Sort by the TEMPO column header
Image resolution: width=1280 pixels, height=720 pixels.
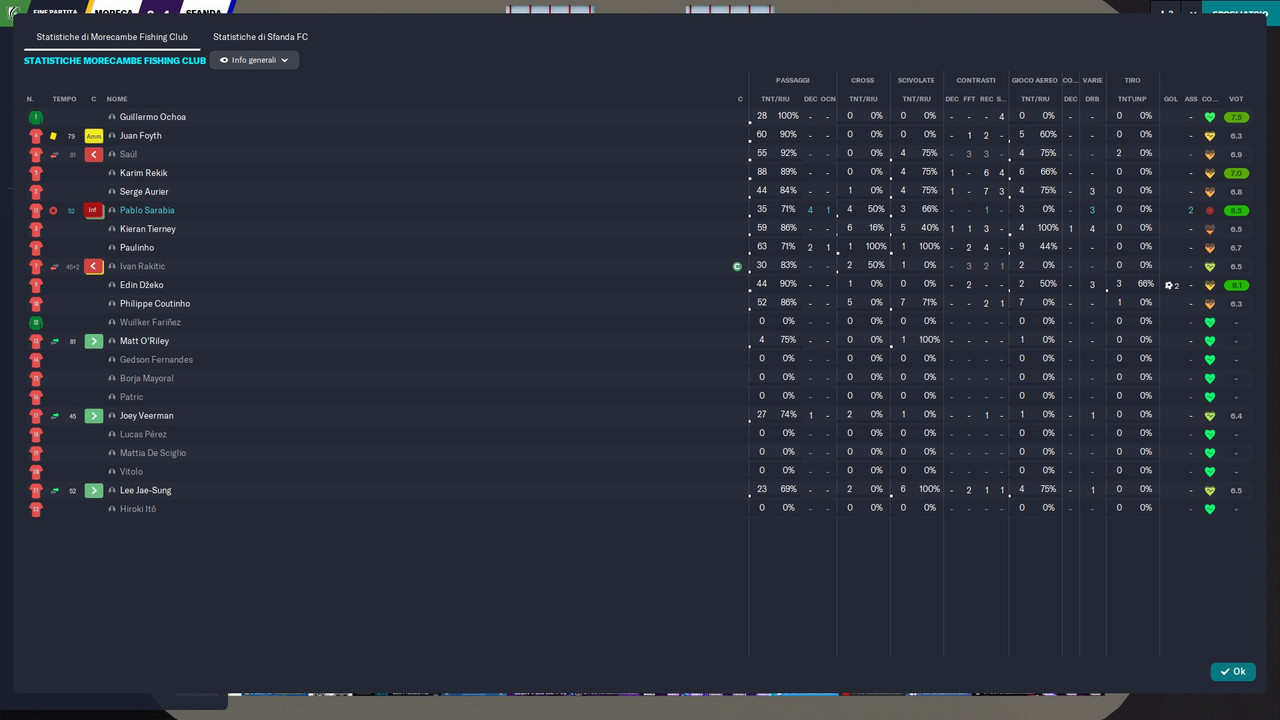tap(64, 99)
